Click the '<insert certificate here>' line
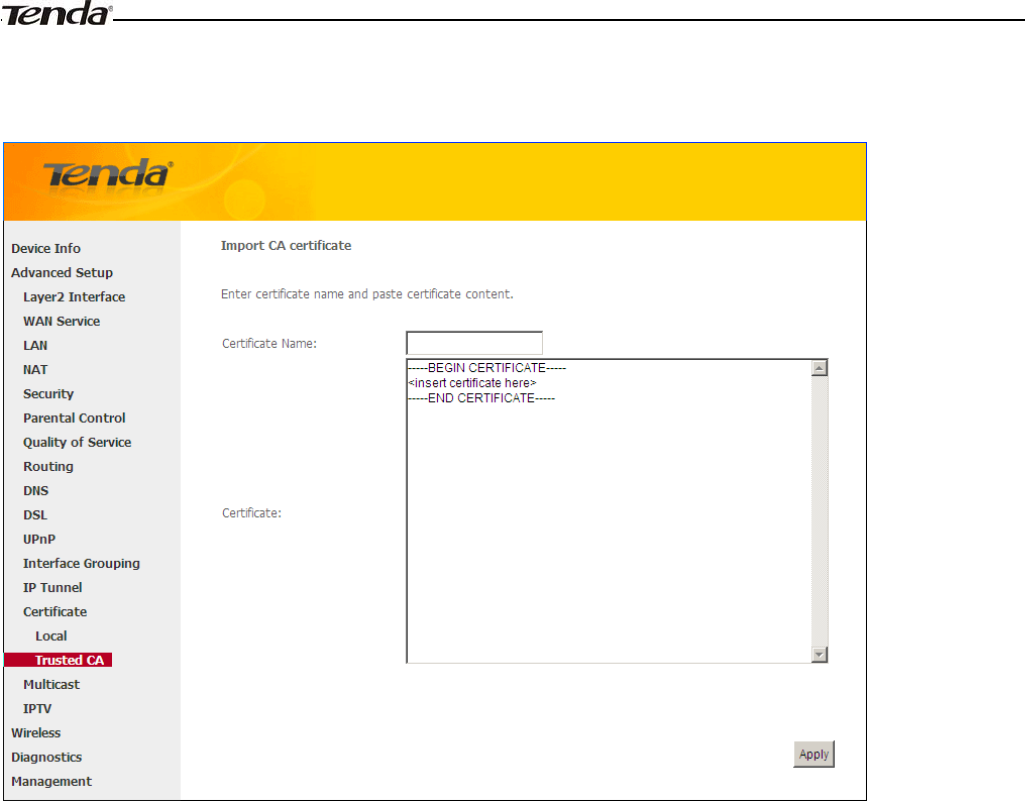The width and height of the screenshot is (1025, 801). coord(472,383)
